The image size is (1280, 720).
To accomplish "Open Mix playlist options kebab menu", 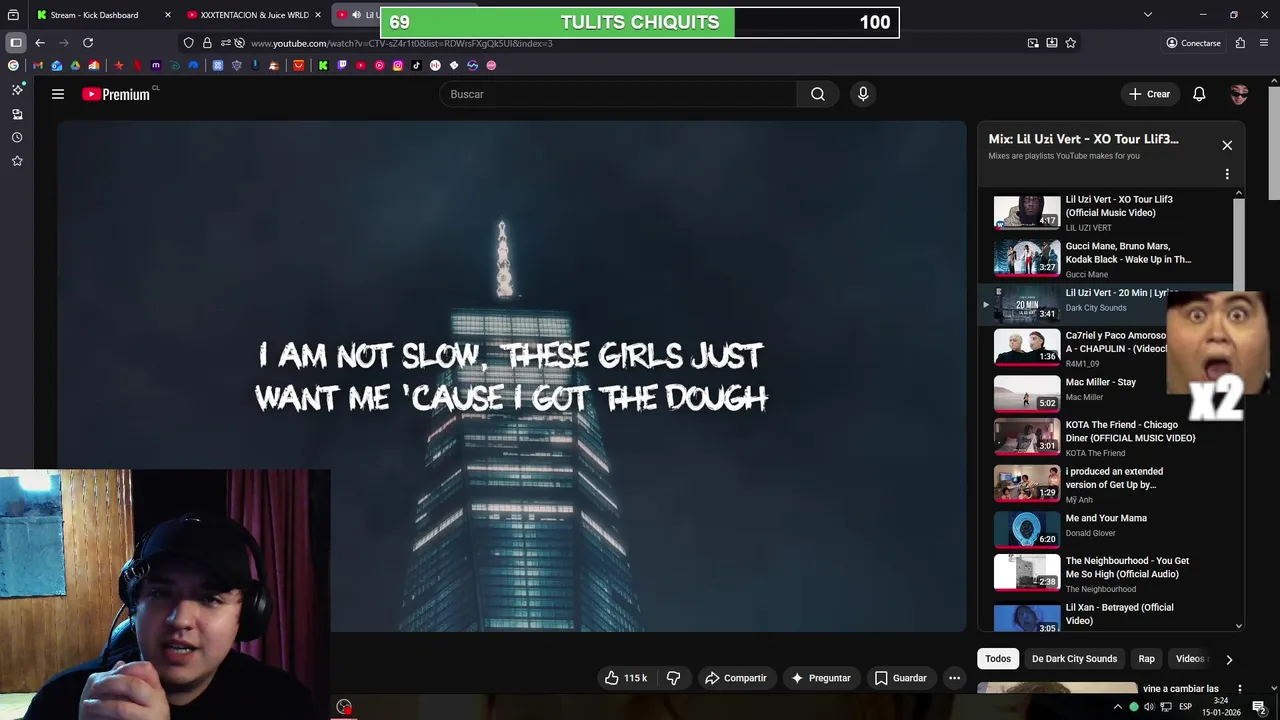I will point(1227,174).
